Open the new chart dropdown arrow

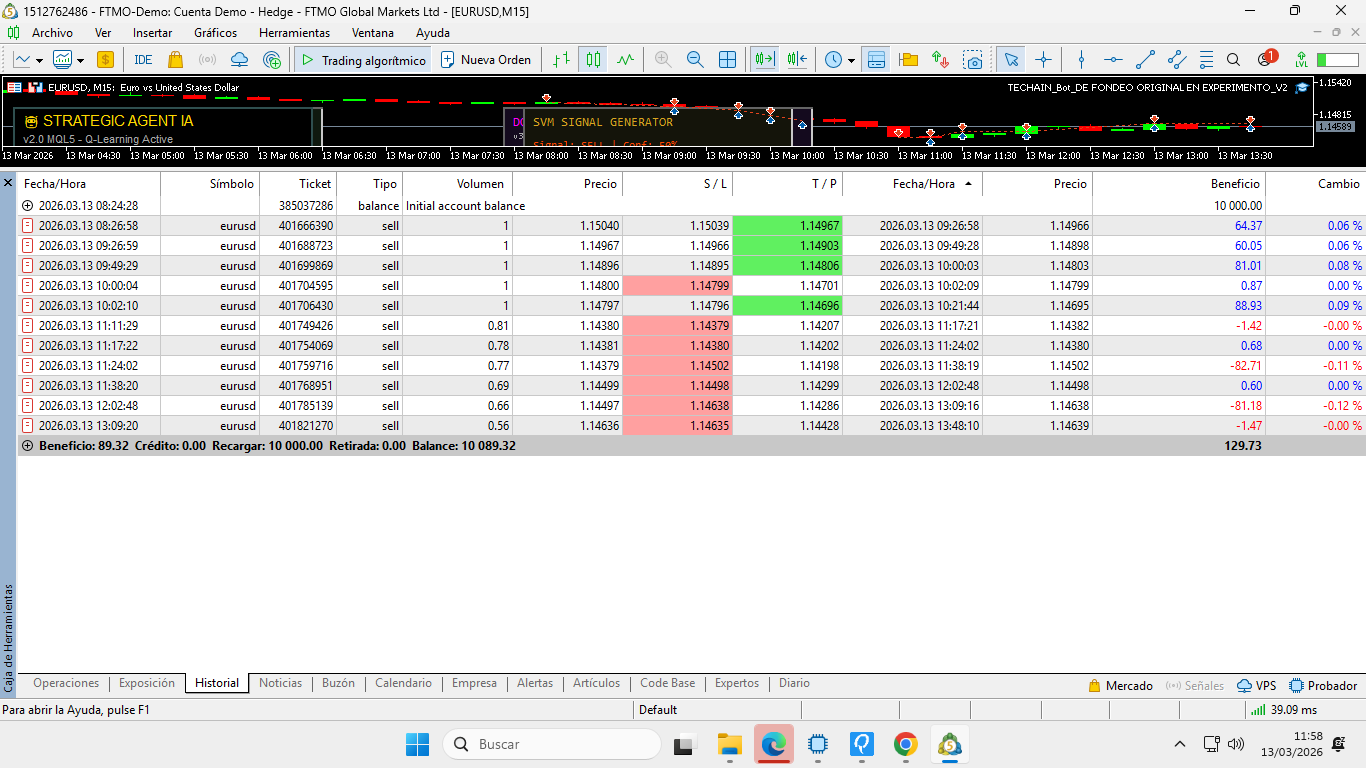(x=39, y=60)
